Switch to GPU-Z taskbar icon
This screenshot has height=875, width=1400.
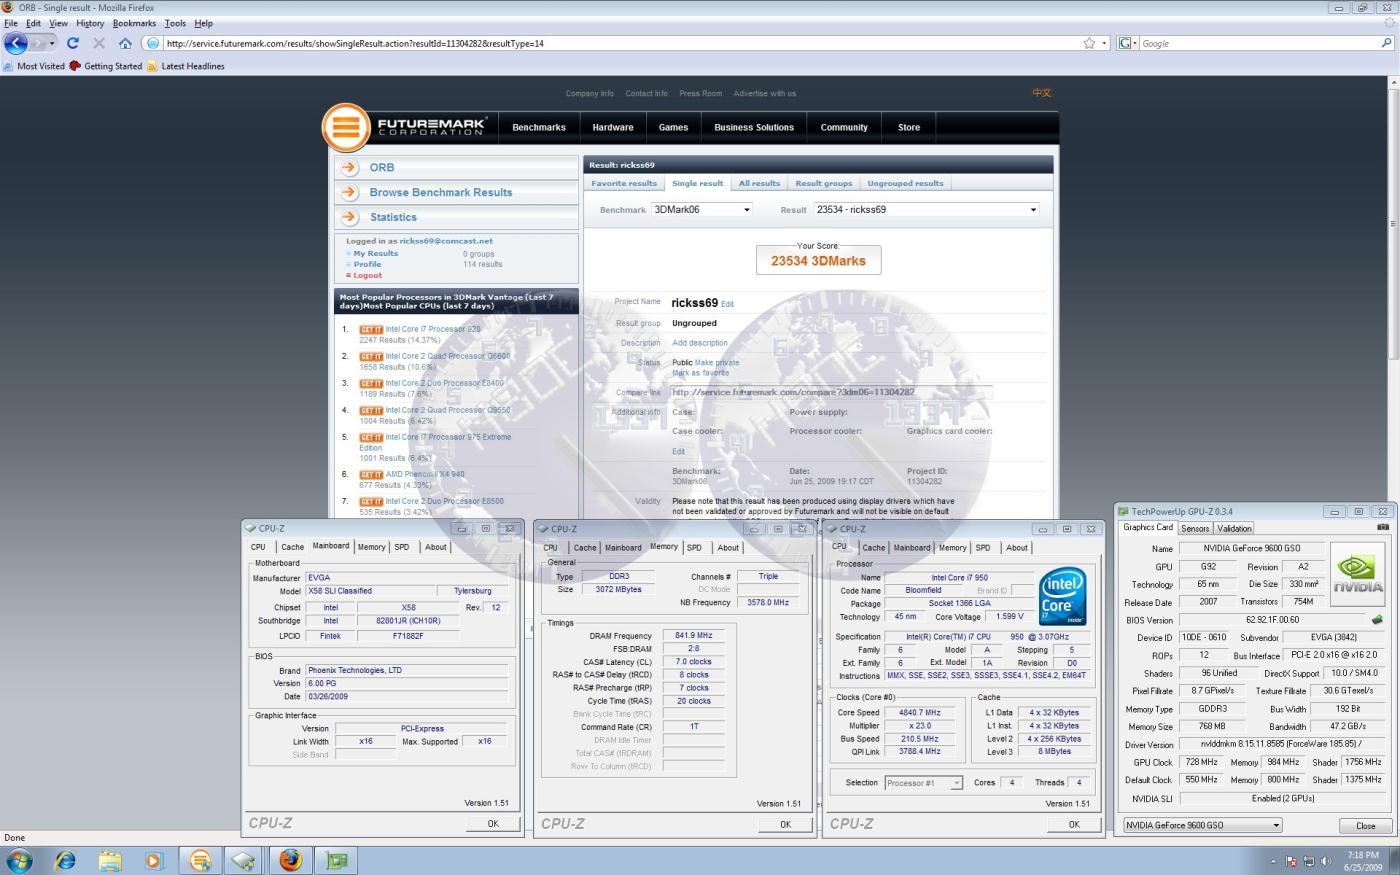click(x=337, y=860)
